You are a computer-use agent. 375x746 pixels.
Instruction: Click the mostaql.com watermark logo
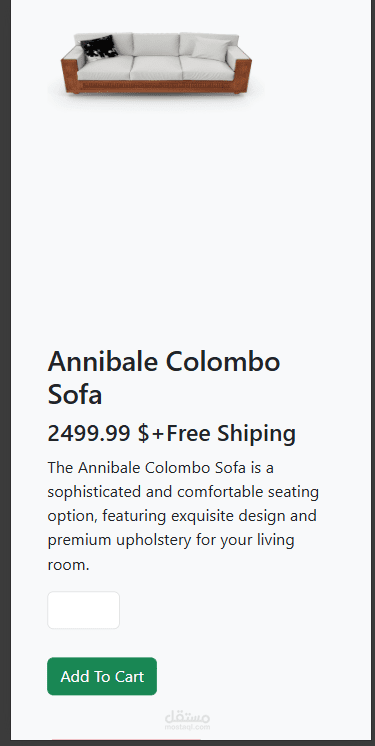pos(188,721)
